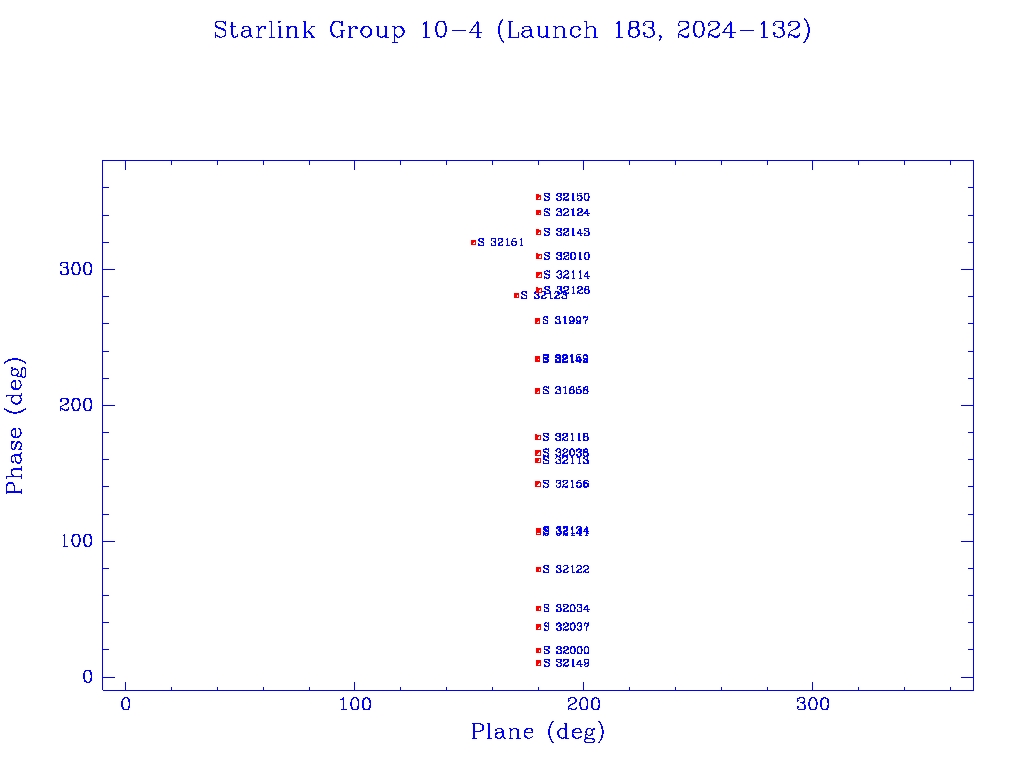Select the red marker for S 32161

(473, 243)
